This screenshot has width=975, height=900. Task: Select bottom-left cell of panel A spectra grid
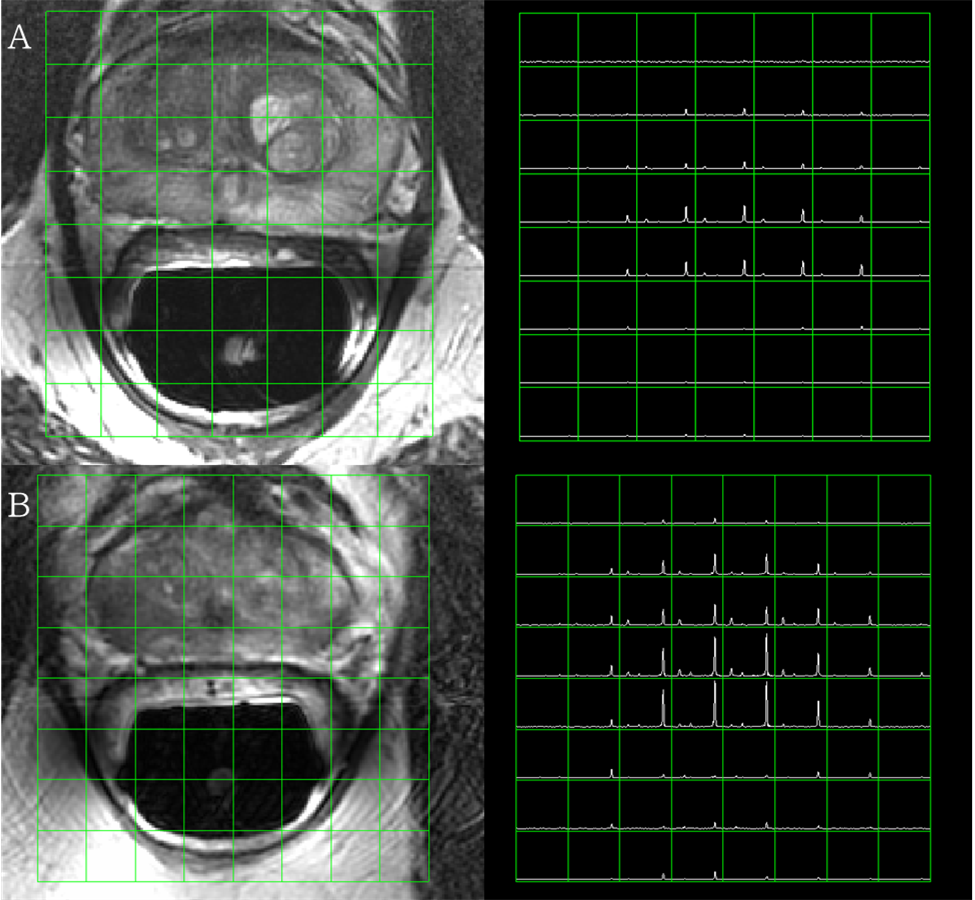click(549, 413)
